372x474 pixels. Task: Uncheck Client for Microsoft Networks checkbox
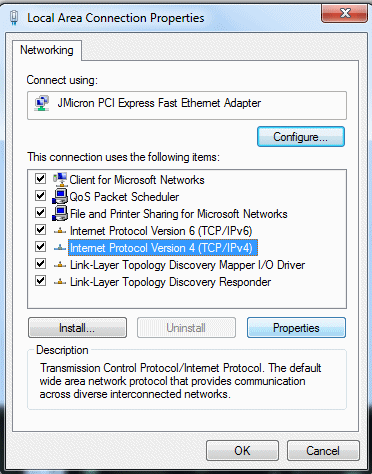click(40, 179)
